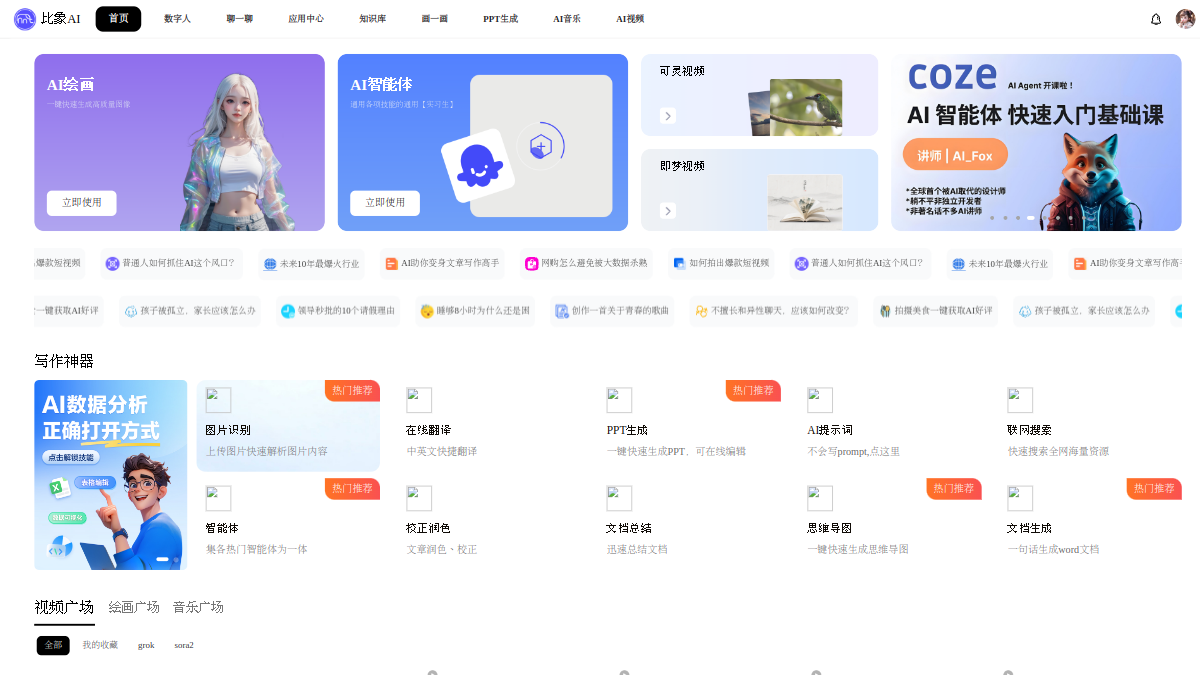
Task: Open the 聊一聊 navigation item
Action: click(x=239, y=18)
